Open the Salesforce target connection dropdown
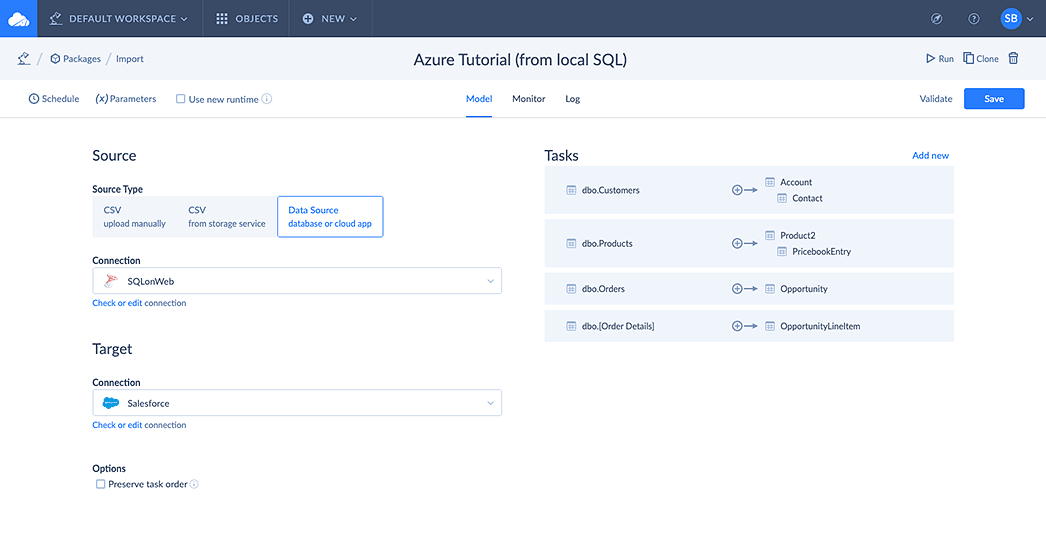1046x552 pixels. tap(297, 403)
